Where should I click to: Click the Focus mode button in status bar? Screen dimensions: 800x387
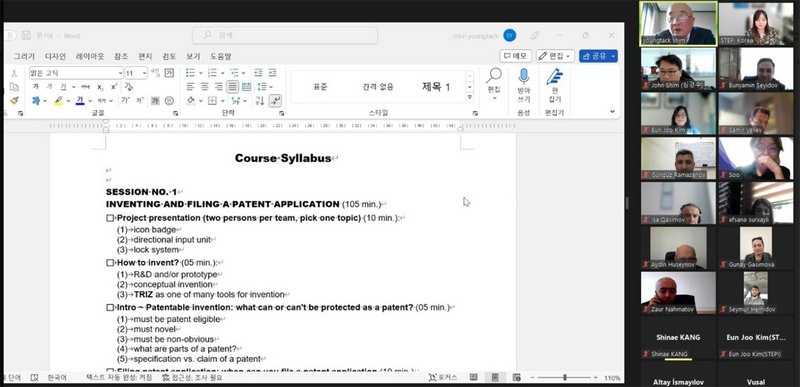click(x=443, y=378)
